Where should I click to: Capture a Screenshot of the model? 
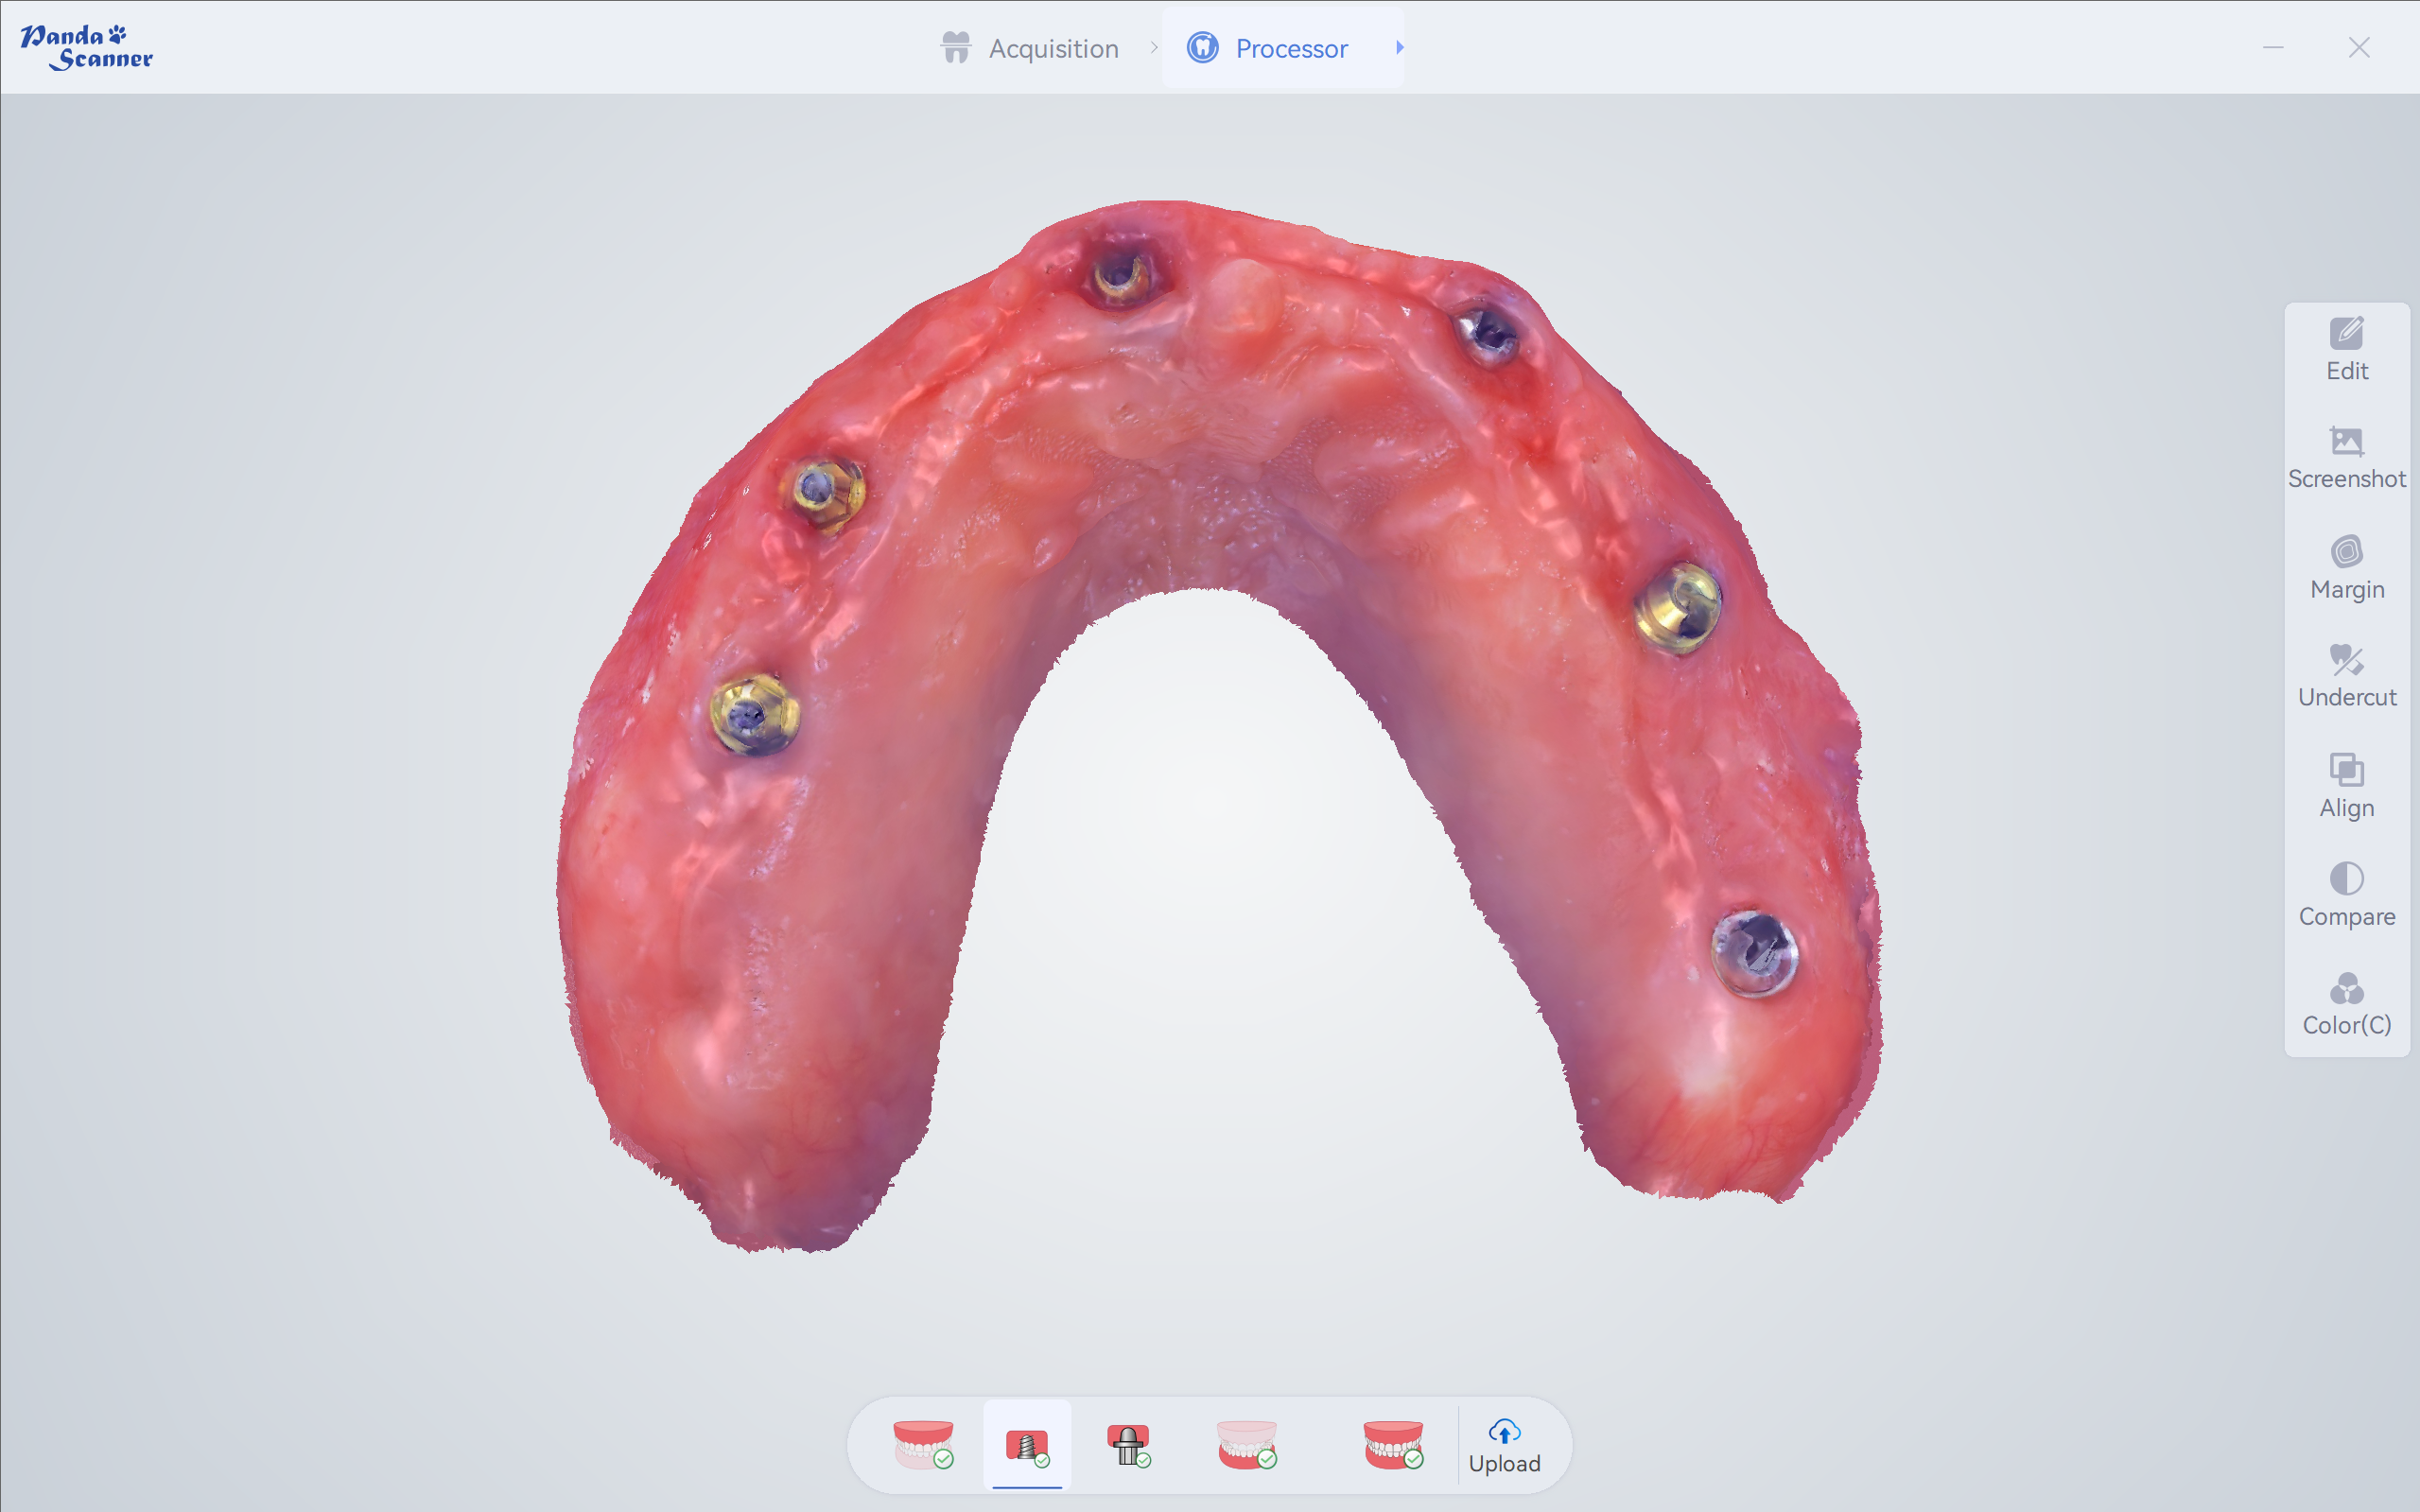pyautogui.click(x=2346, y=457)
